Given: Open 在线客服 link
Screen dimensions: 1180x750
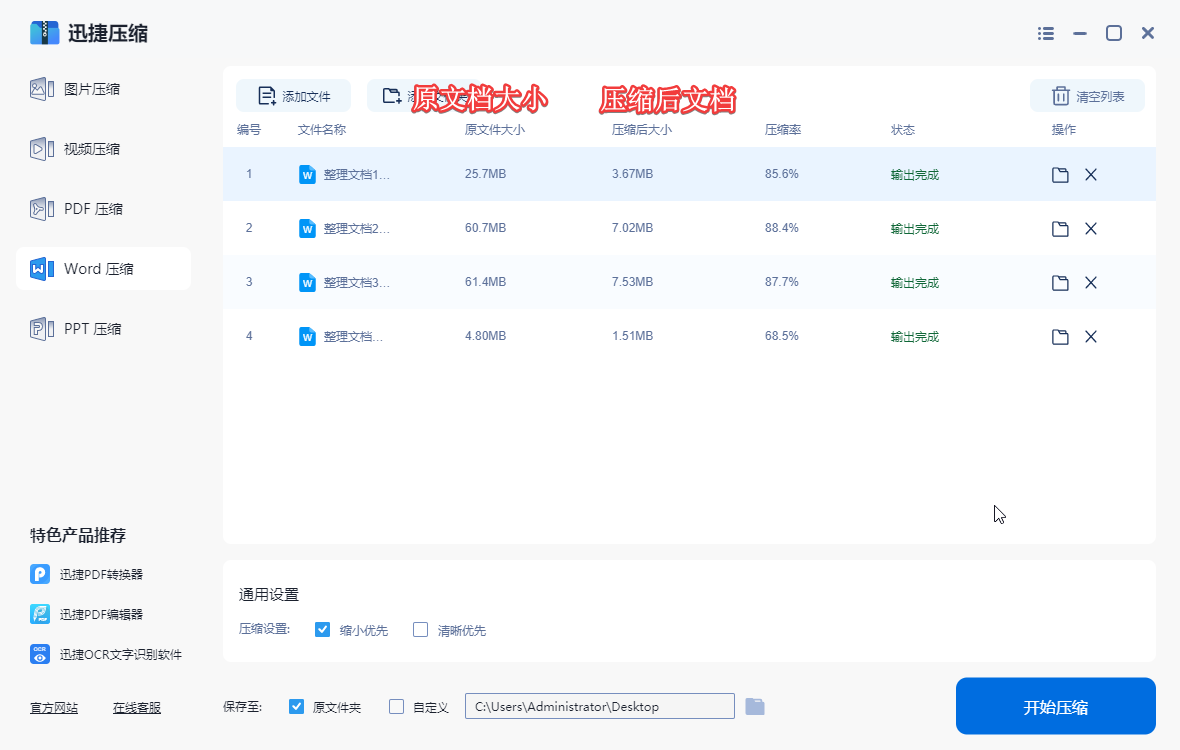Looking at the screenshot, I should coord(137,708).
